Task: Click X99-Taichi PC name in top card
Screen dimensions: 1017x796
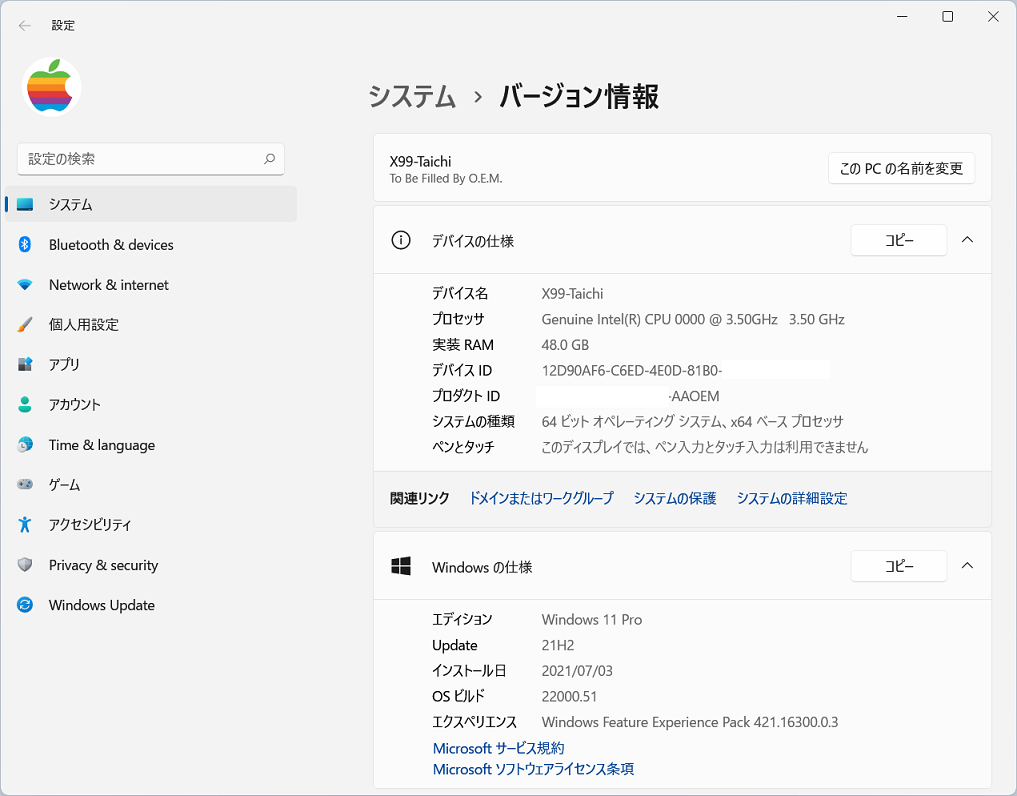Action: pos(420,162)
